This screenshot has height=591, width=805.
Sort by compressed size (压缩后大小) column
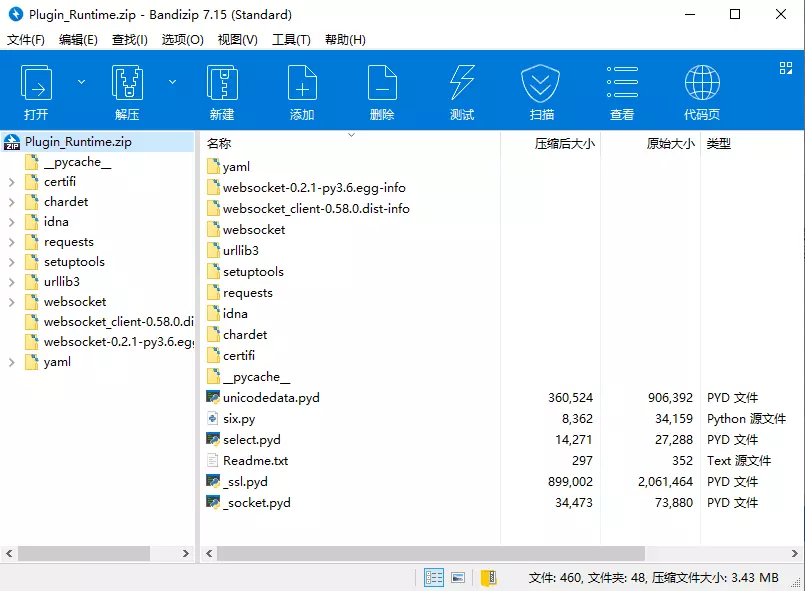click(550, 143)
